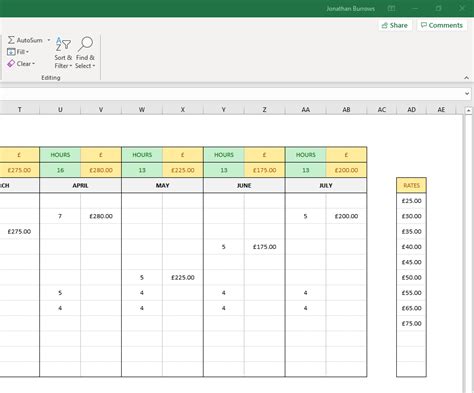Select April total hours cell 16
Screen dimensions: 474x393
click(60, 170)
